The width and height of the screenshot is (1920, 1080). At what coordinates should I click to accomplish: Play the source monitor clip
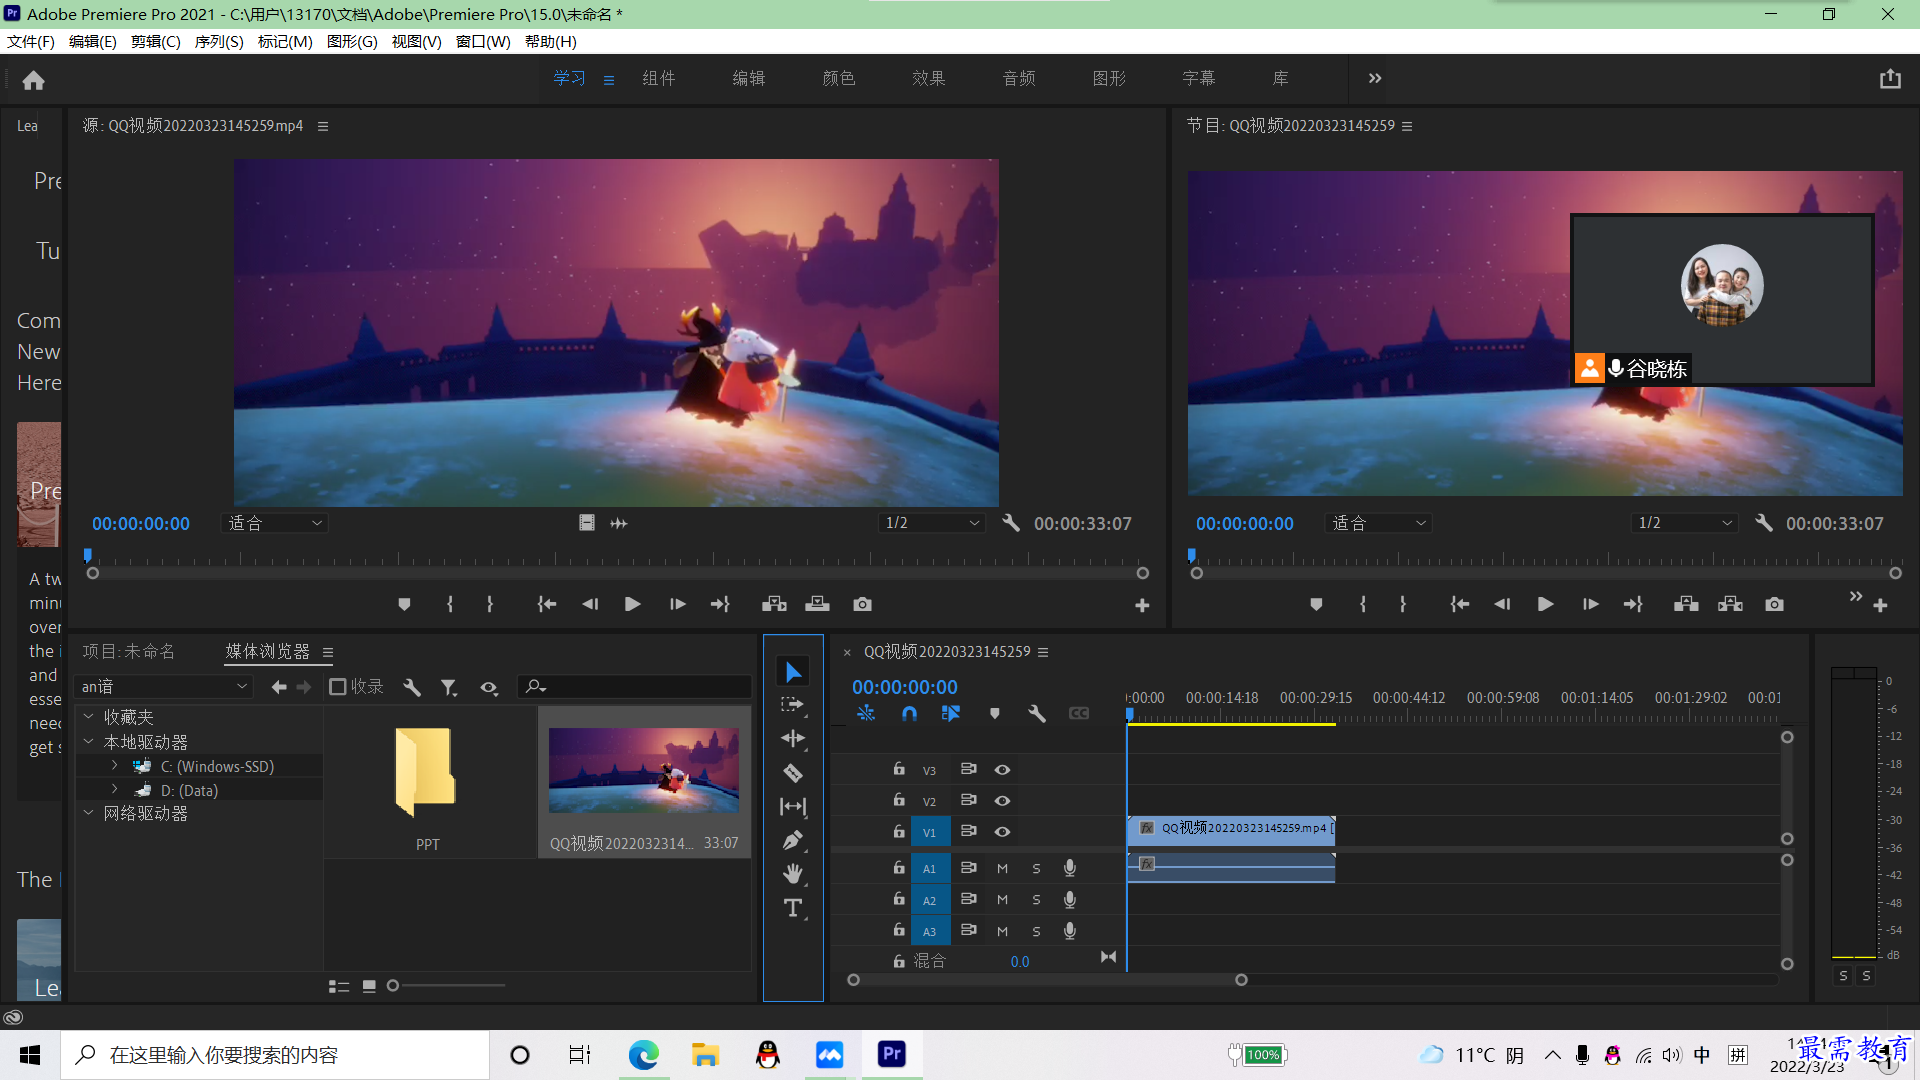[632, 604]
